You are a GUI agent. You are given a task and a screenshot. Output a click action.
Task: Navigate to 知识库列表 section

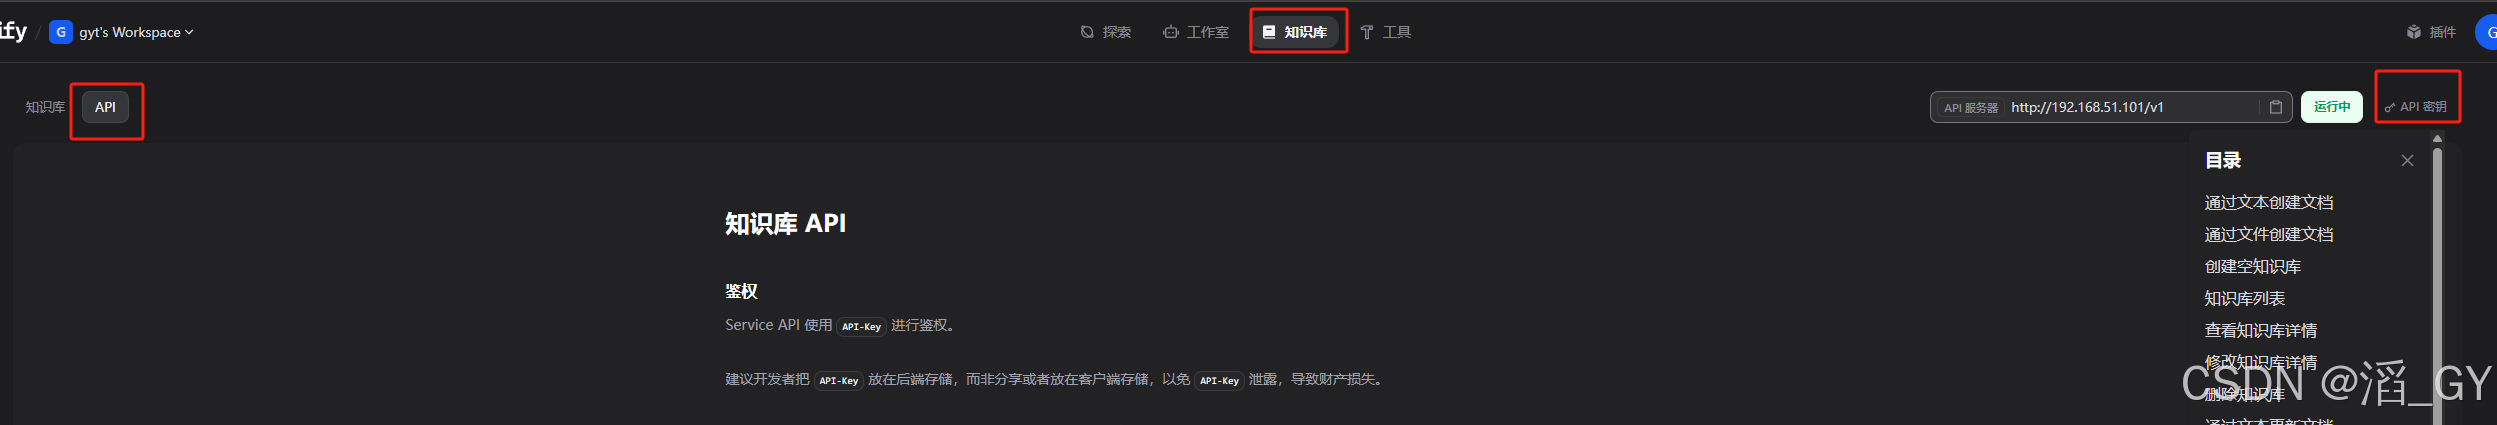click(x=2244, y=298)
